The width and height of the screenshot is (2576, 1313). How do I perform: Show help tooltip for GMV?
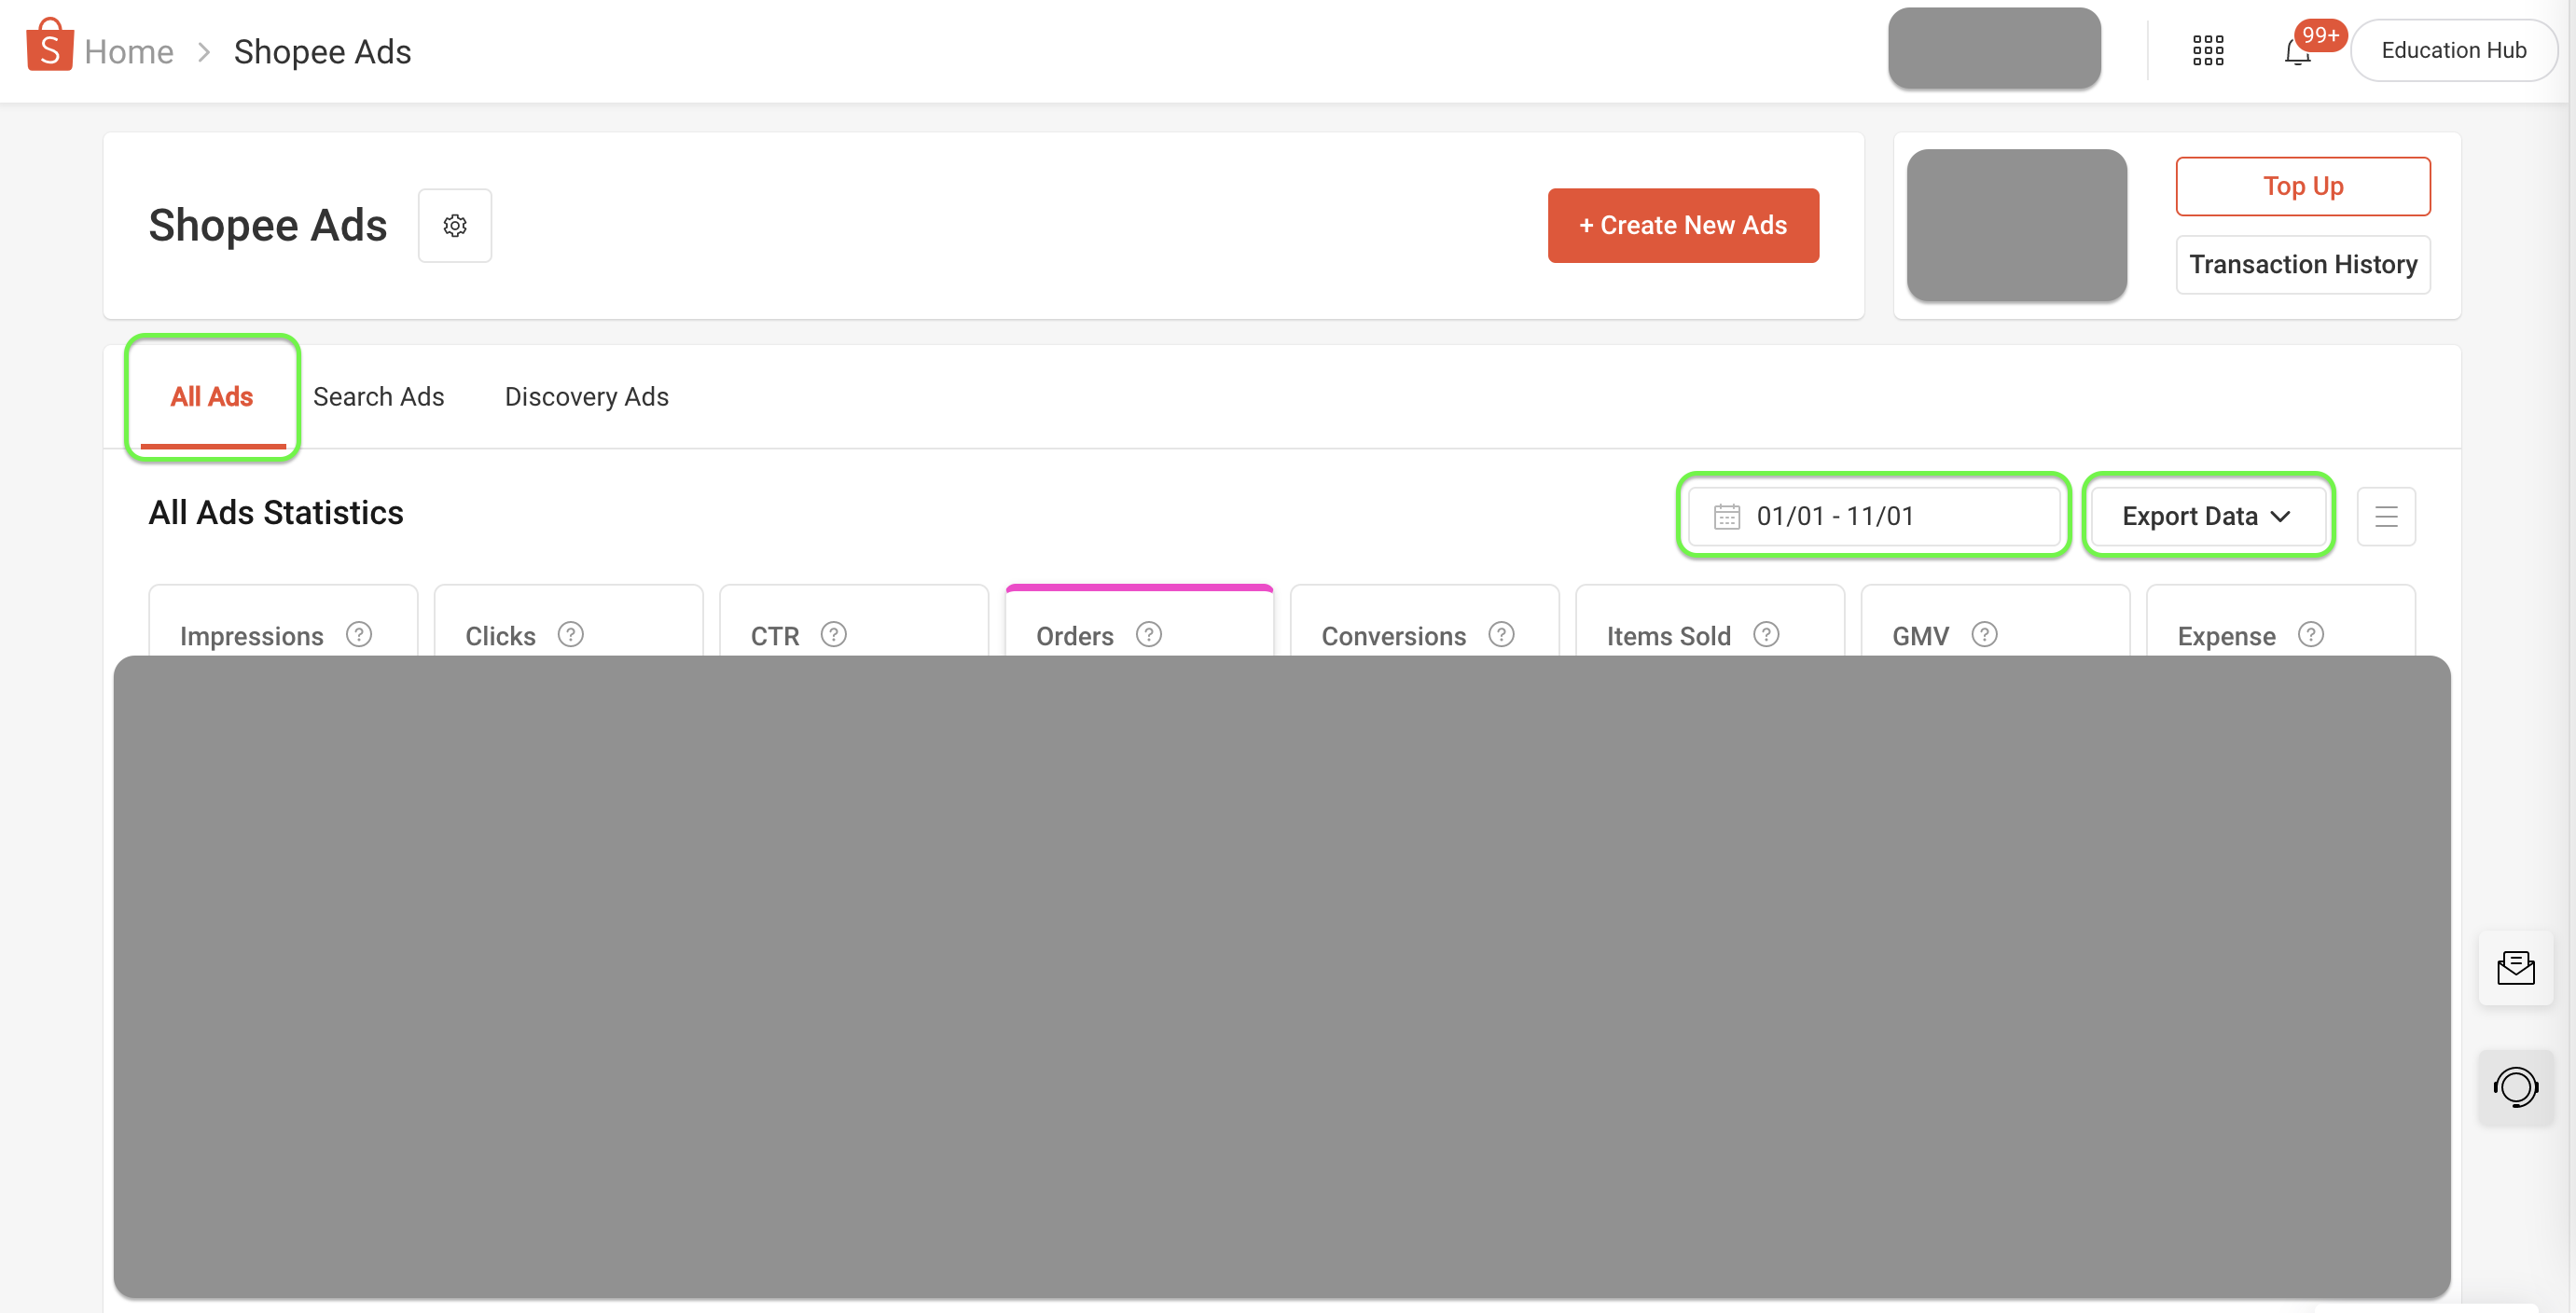[x=1984, y=635]
